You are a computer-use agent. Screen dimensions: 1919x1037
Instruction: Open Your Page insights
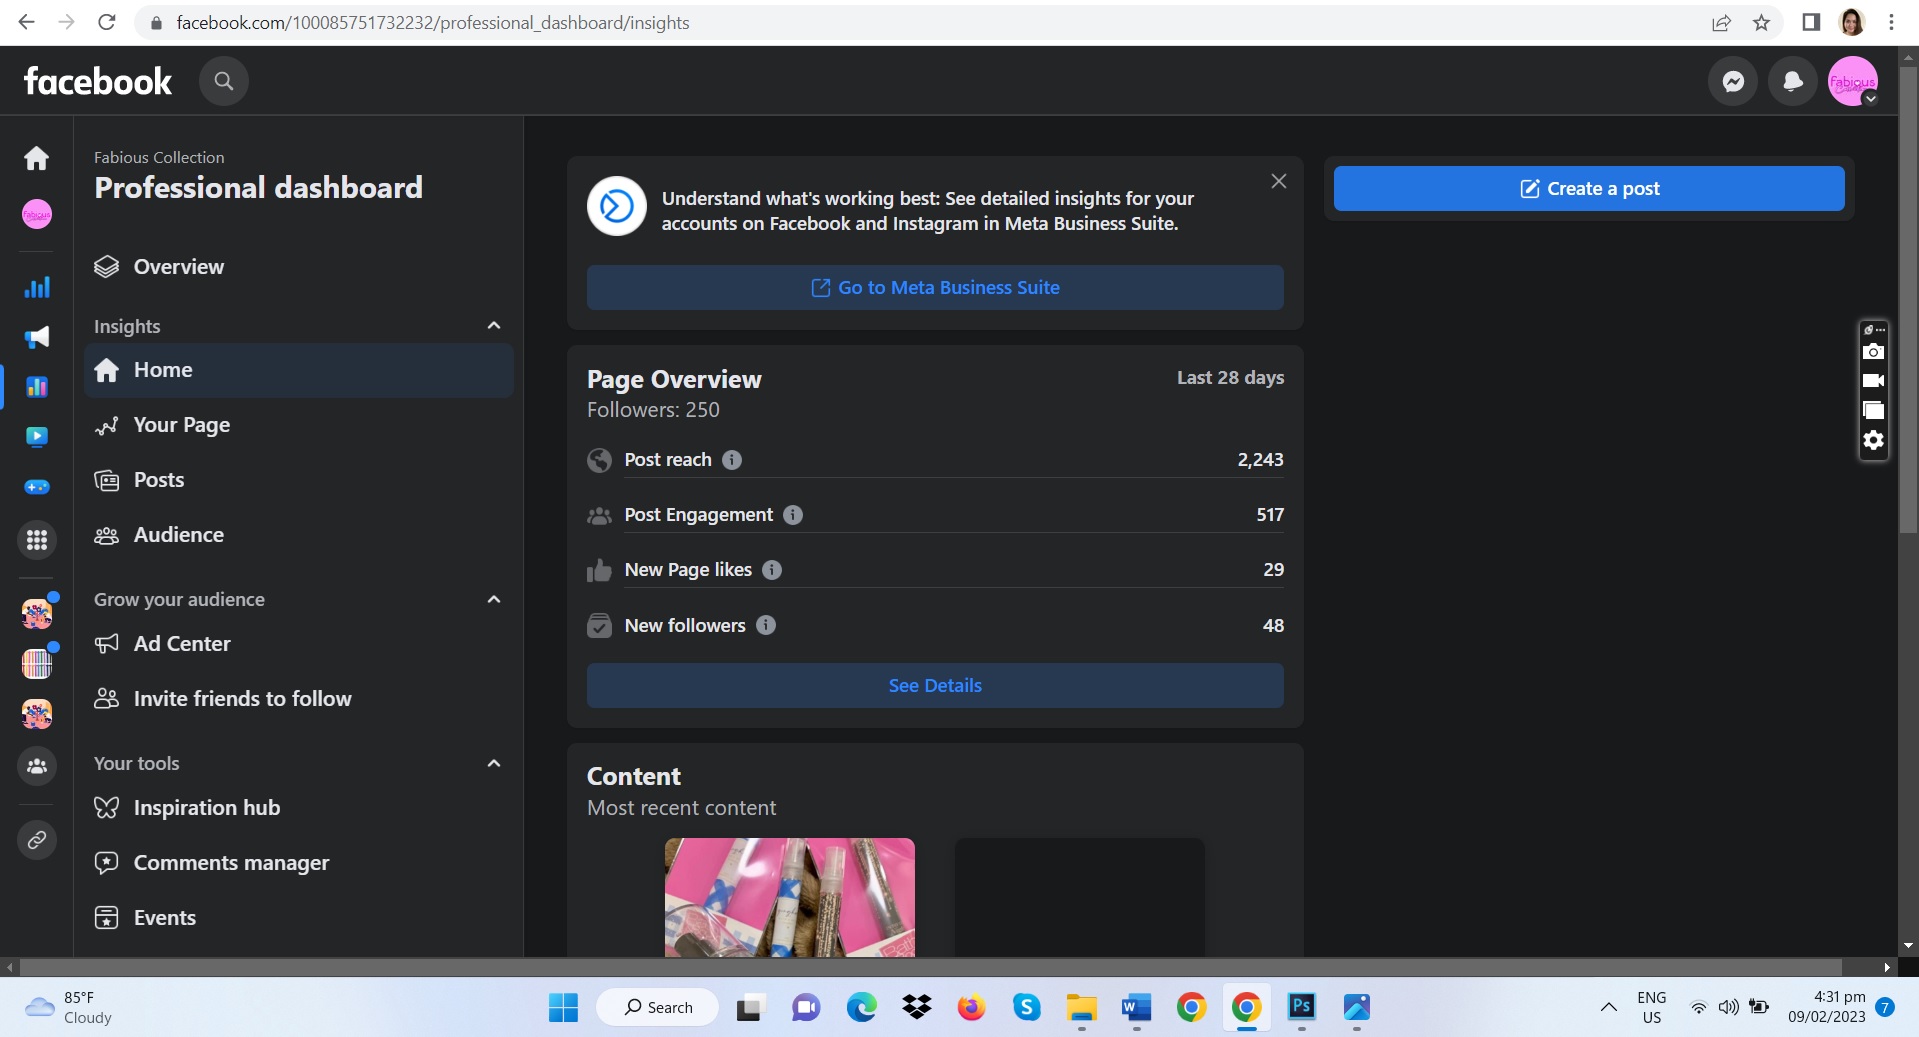coord(299,425)
